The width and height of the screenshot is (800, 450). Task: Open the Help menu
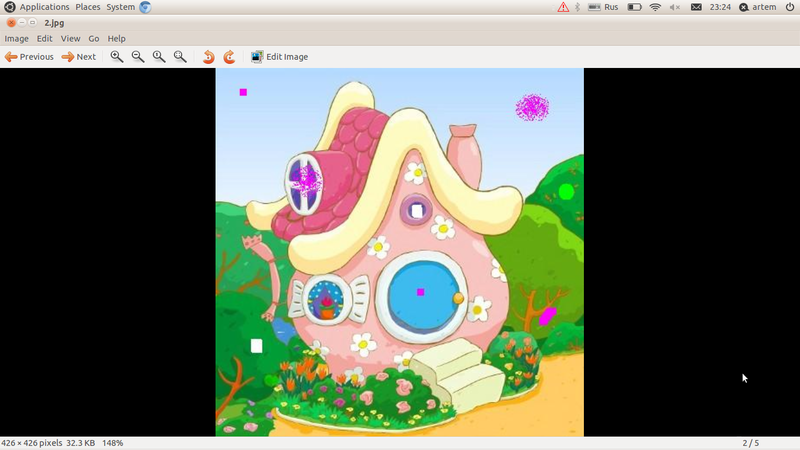(116, 38)
